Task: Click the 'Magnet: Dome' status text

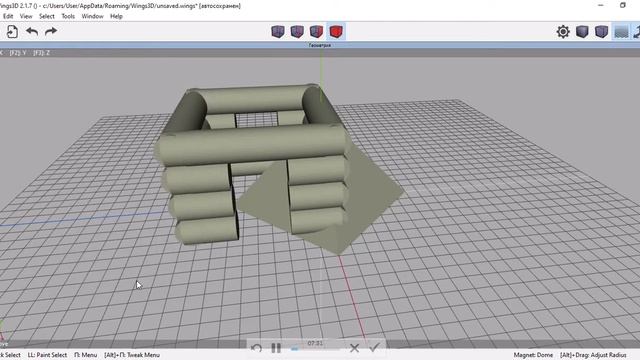Action: pos(533,355)
